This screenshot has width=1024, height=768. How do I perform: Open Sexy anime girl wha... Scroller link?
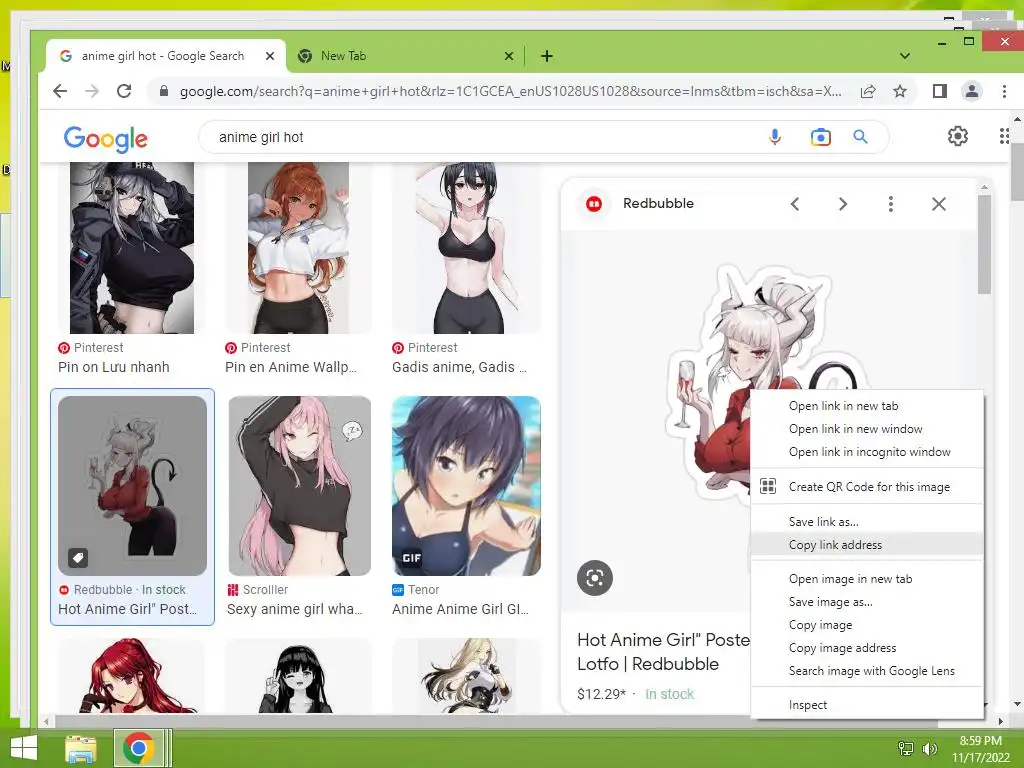pyautogui.click(x=294, y=609)
